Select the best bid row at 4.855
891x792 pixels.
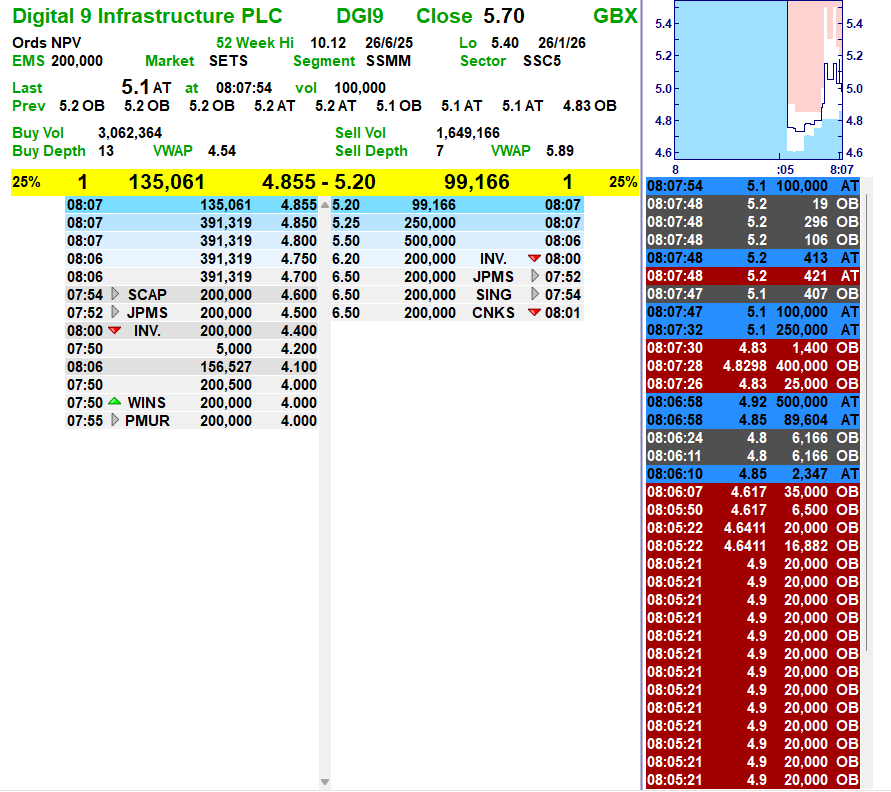[x=192, y=204]
